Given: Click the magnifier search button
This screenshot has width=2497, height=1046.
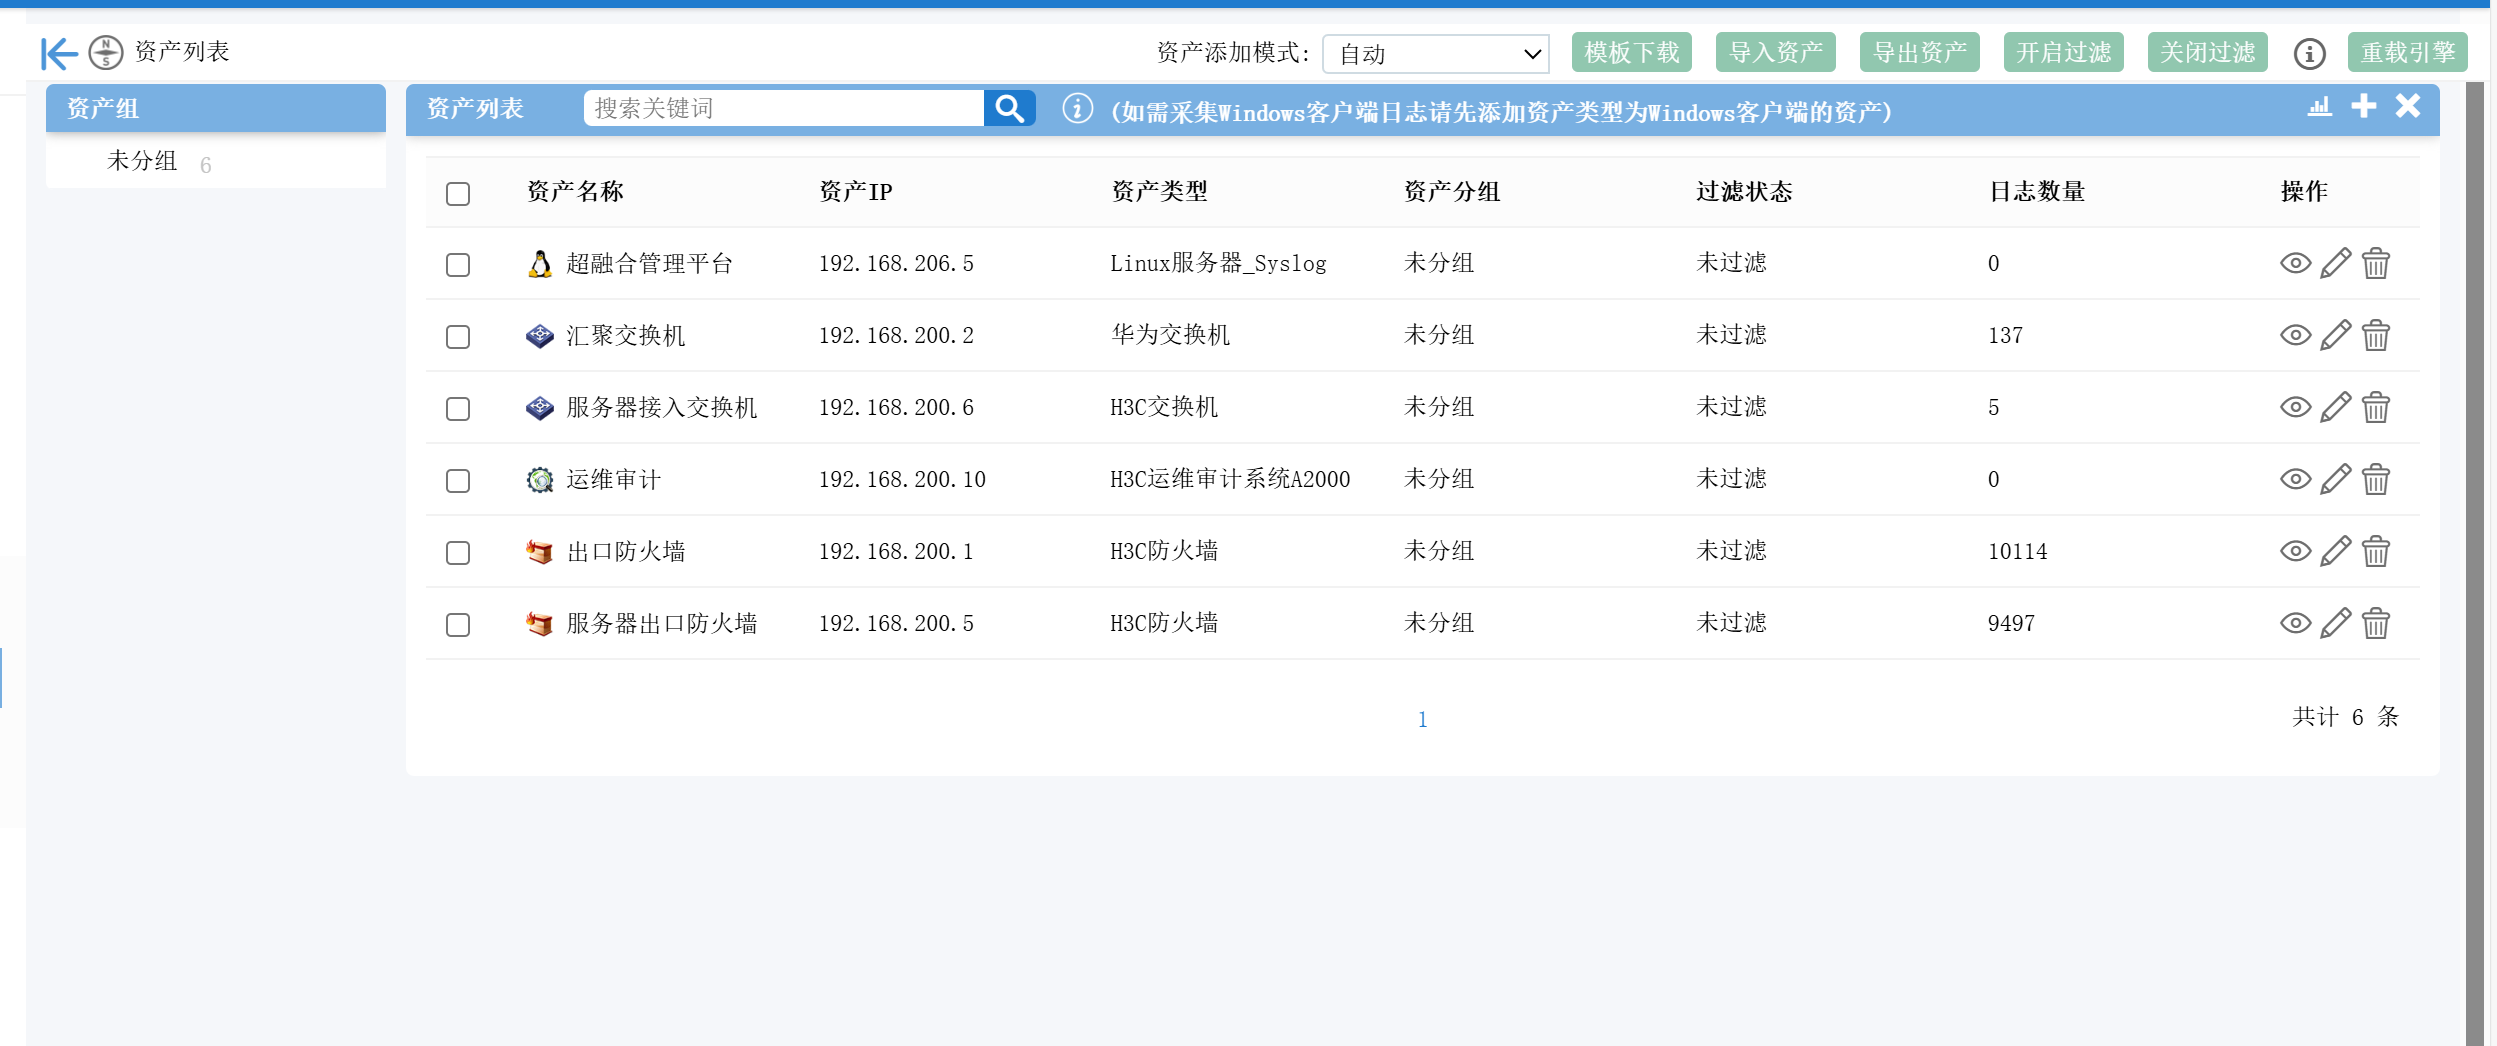Looking at the screenshot, I should [1009, 108].
